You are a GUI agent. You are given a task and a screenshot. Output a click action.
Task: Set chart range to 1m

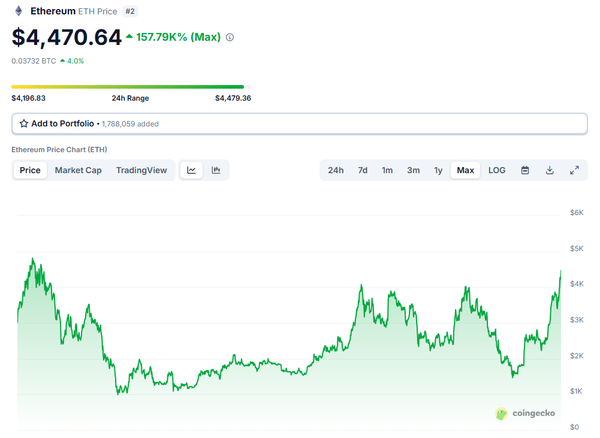(387, 170)
